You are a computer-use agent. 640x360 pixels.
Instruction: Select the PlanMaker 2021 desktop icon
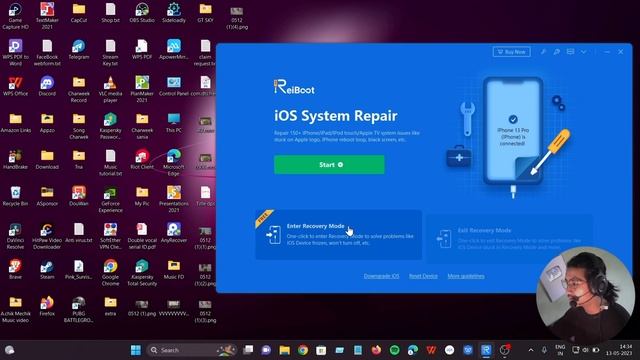tap(142, 89)
